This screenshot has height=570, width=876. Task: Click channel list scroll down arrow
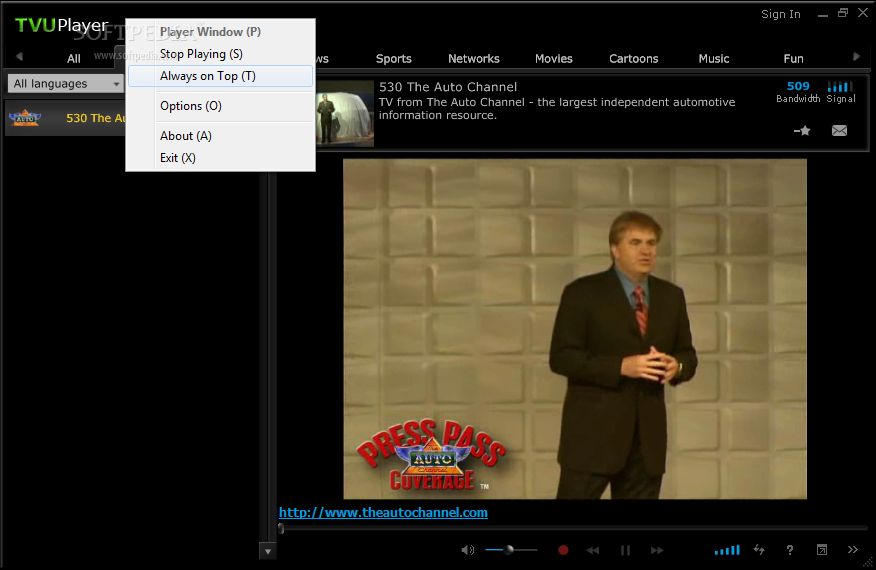pos(268,552)
